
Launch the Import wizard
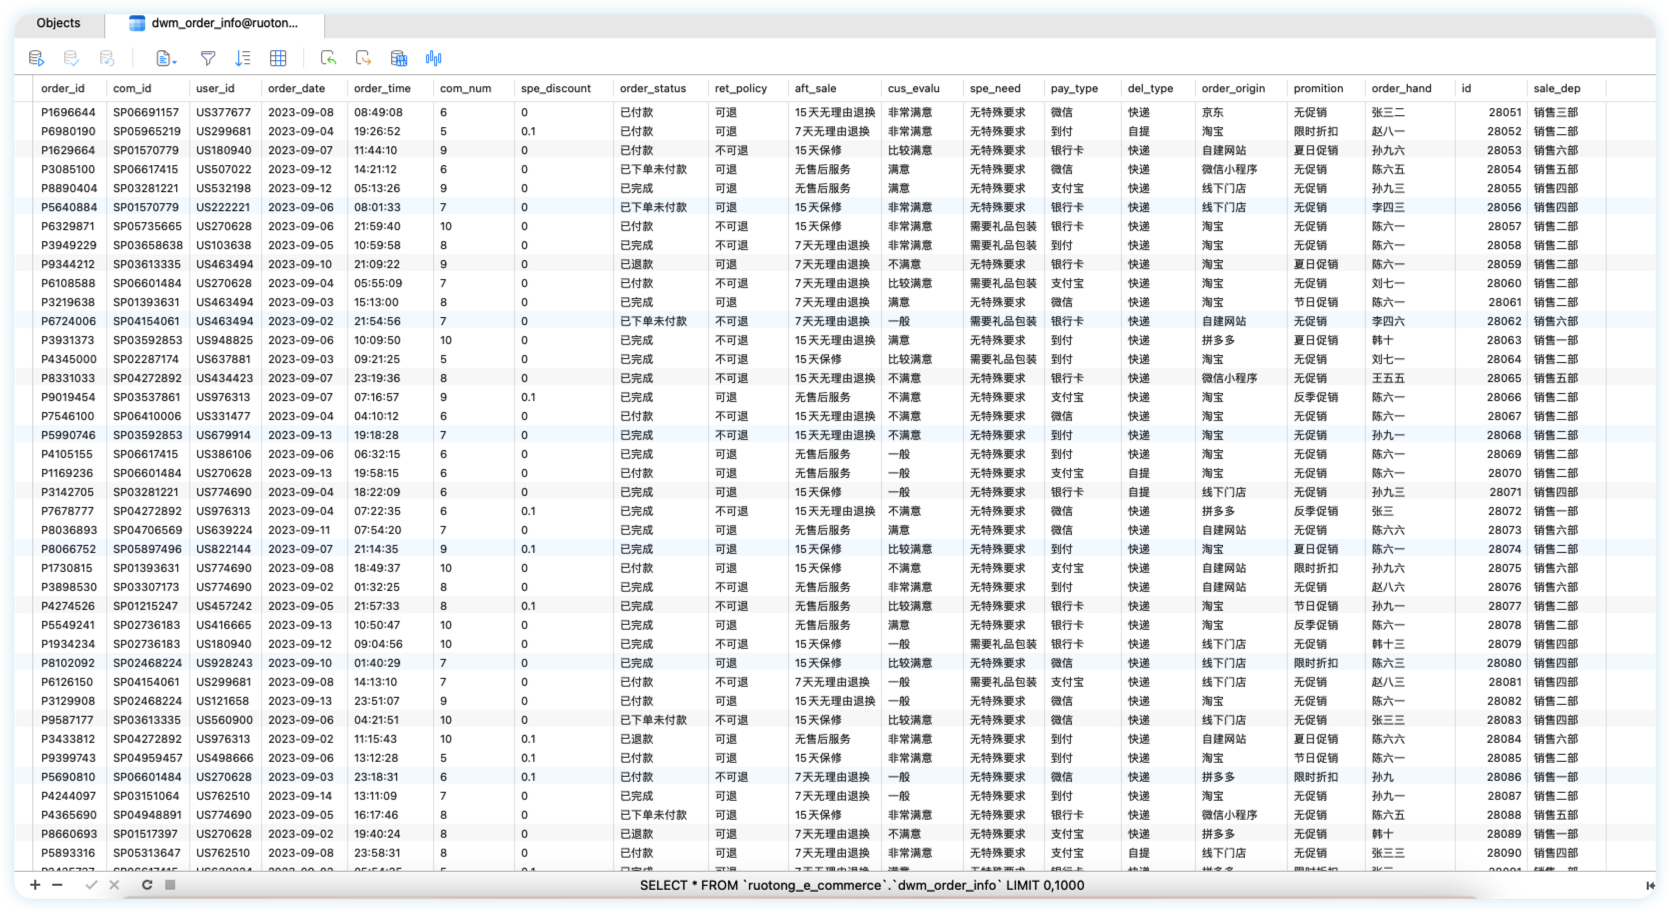click(328, 58)
